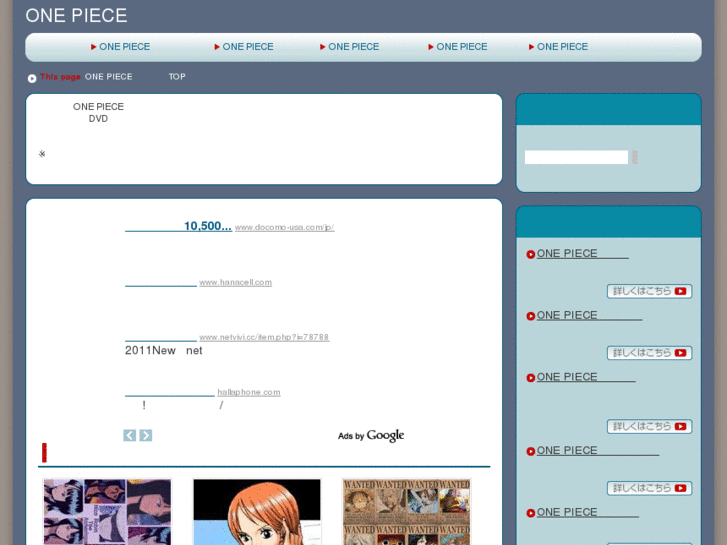
Task: Open the orange-haired girl thumbnail
Action: 257,512
